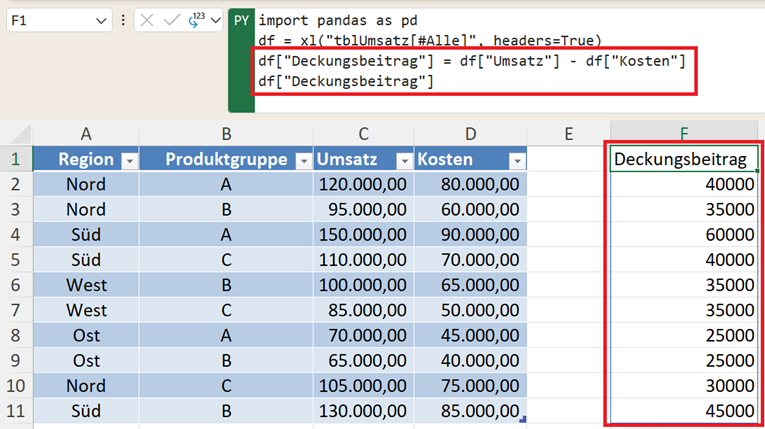The height and width of the screenshot is (429, 765).
Task: Open the Kosten column filter button
Action: point(517,160)
